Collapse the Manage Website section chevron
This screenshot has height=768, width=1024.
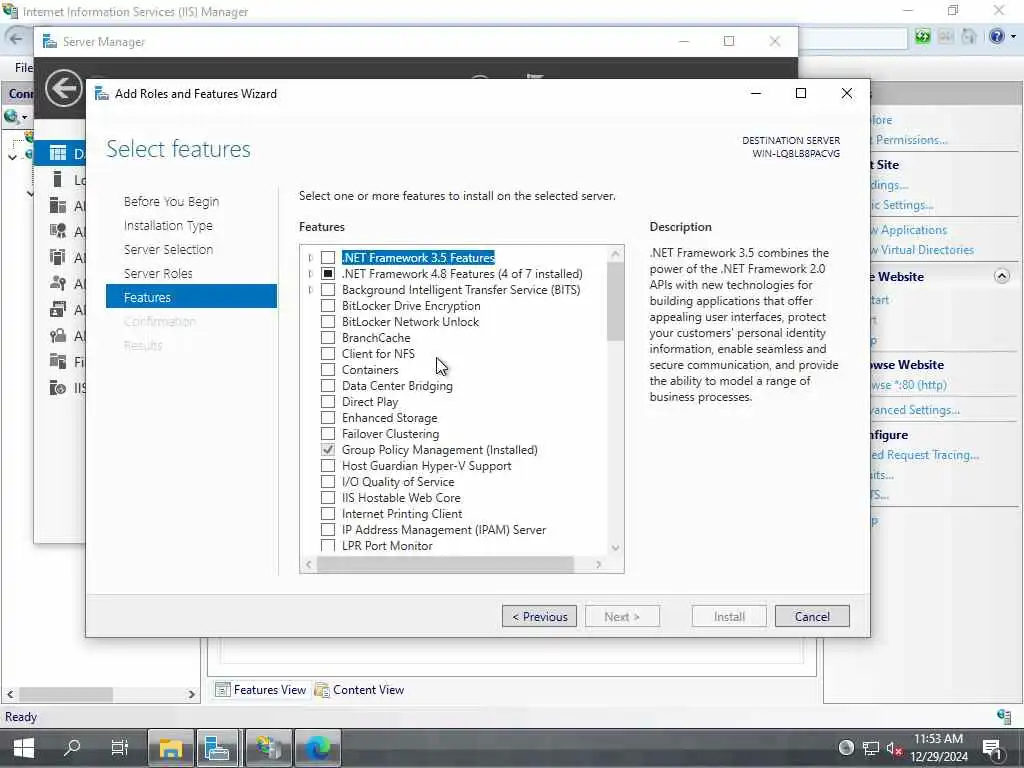pos(1002,276)
